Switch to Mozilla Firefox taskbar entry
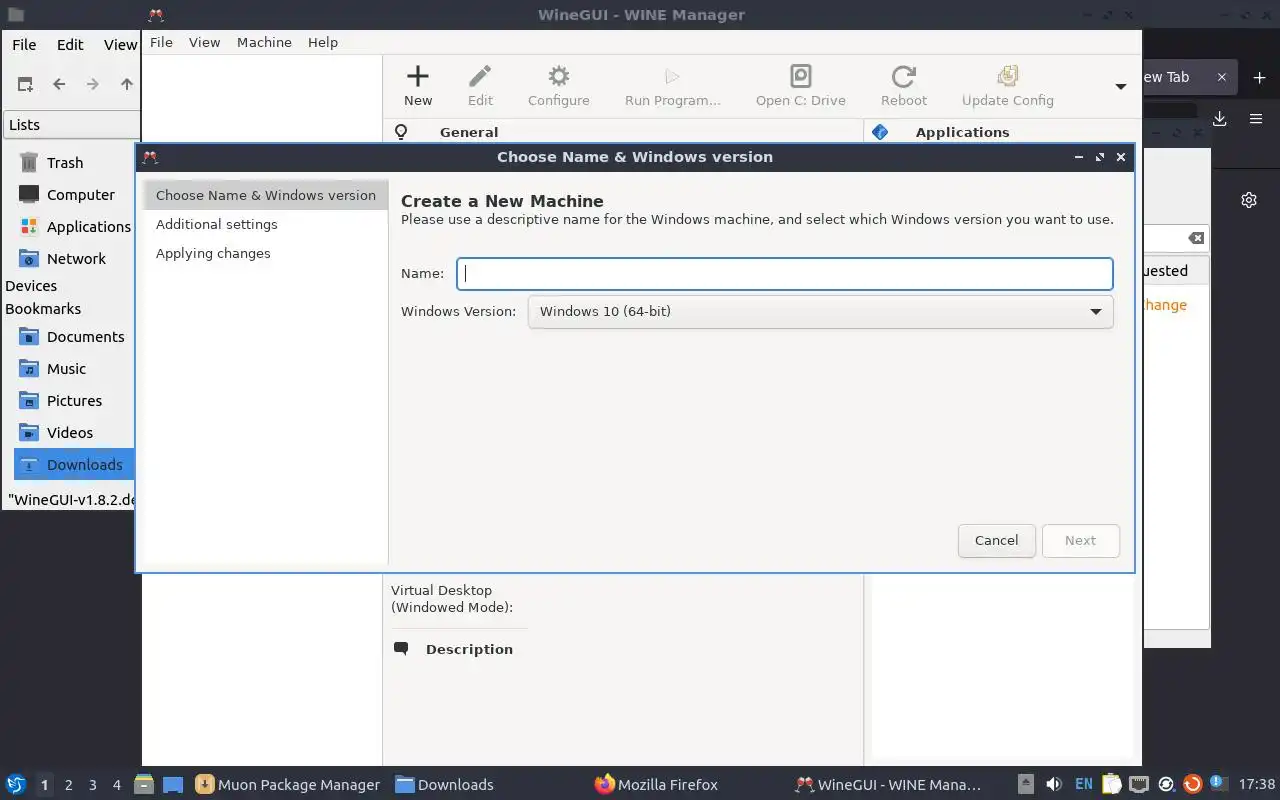This screenshot has height=800, width=1280. [656, 785]
